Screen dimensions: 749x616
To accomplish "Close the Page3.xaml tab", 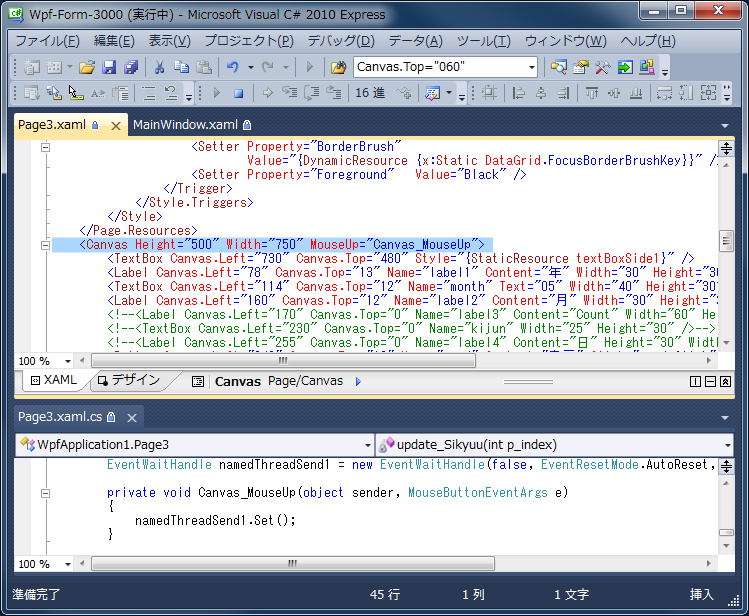I will [x=116, y=126].
